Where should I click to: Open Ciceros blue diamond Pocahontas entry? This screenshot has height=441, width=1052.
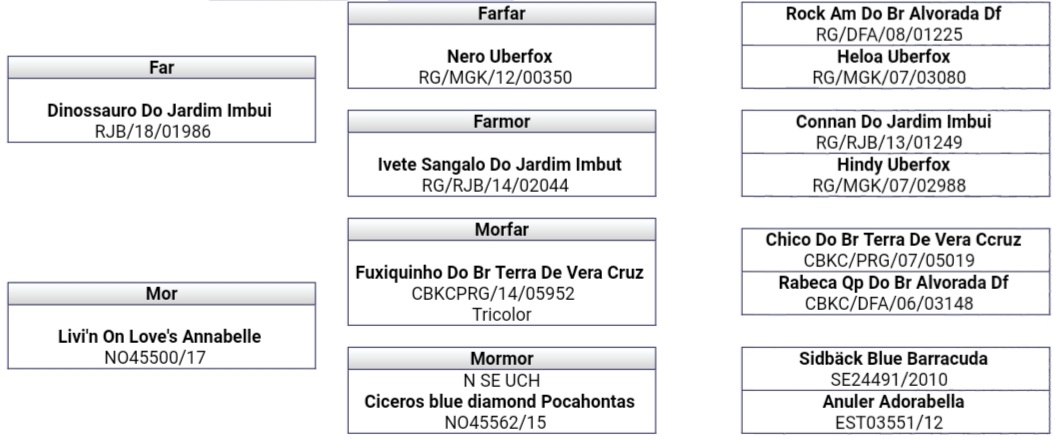click(500, 402)
